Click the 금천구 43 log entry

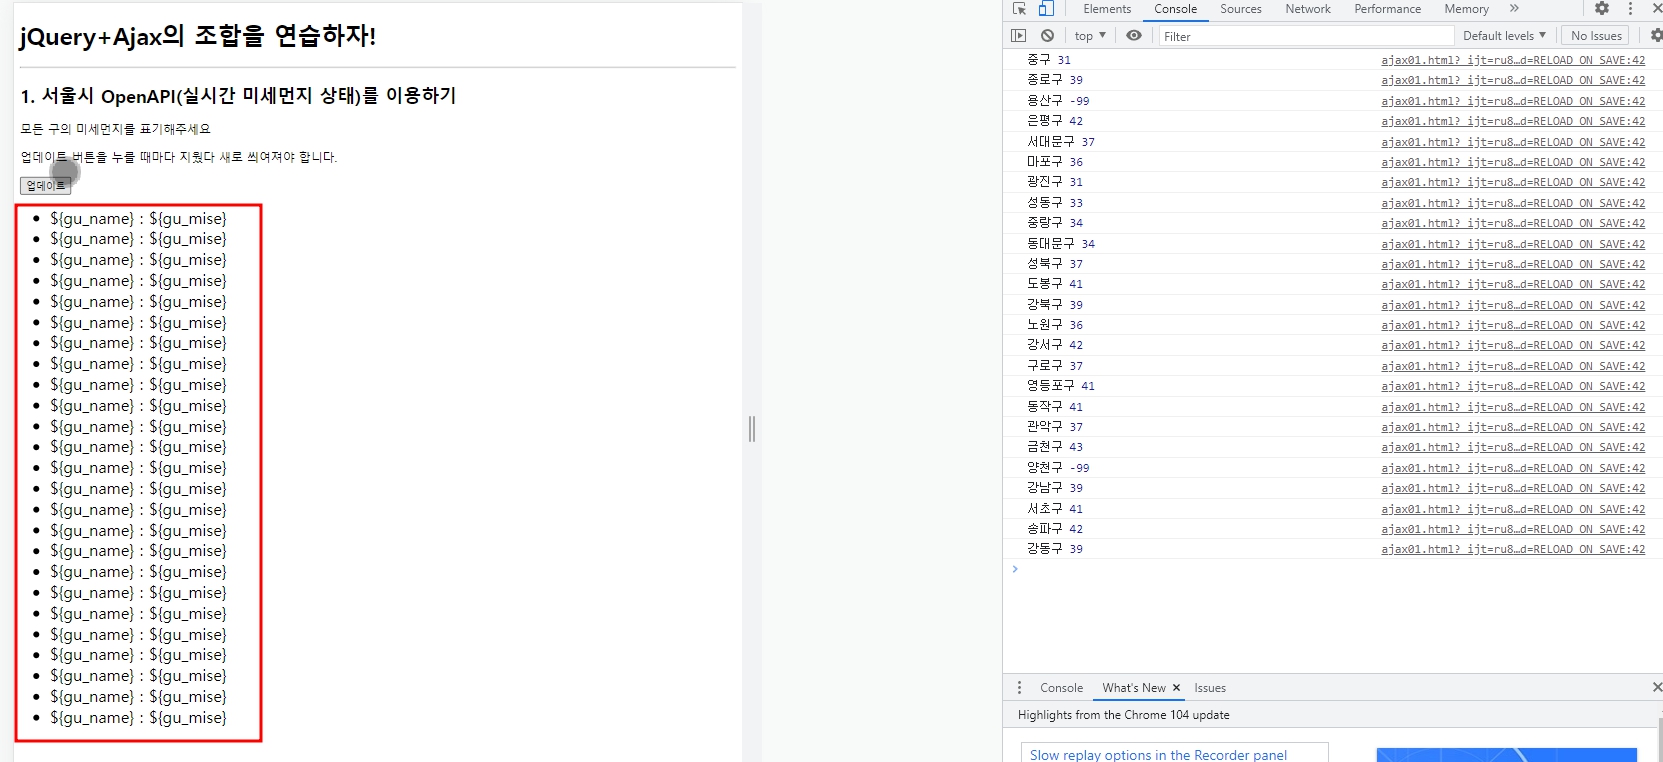[1055, 447]
